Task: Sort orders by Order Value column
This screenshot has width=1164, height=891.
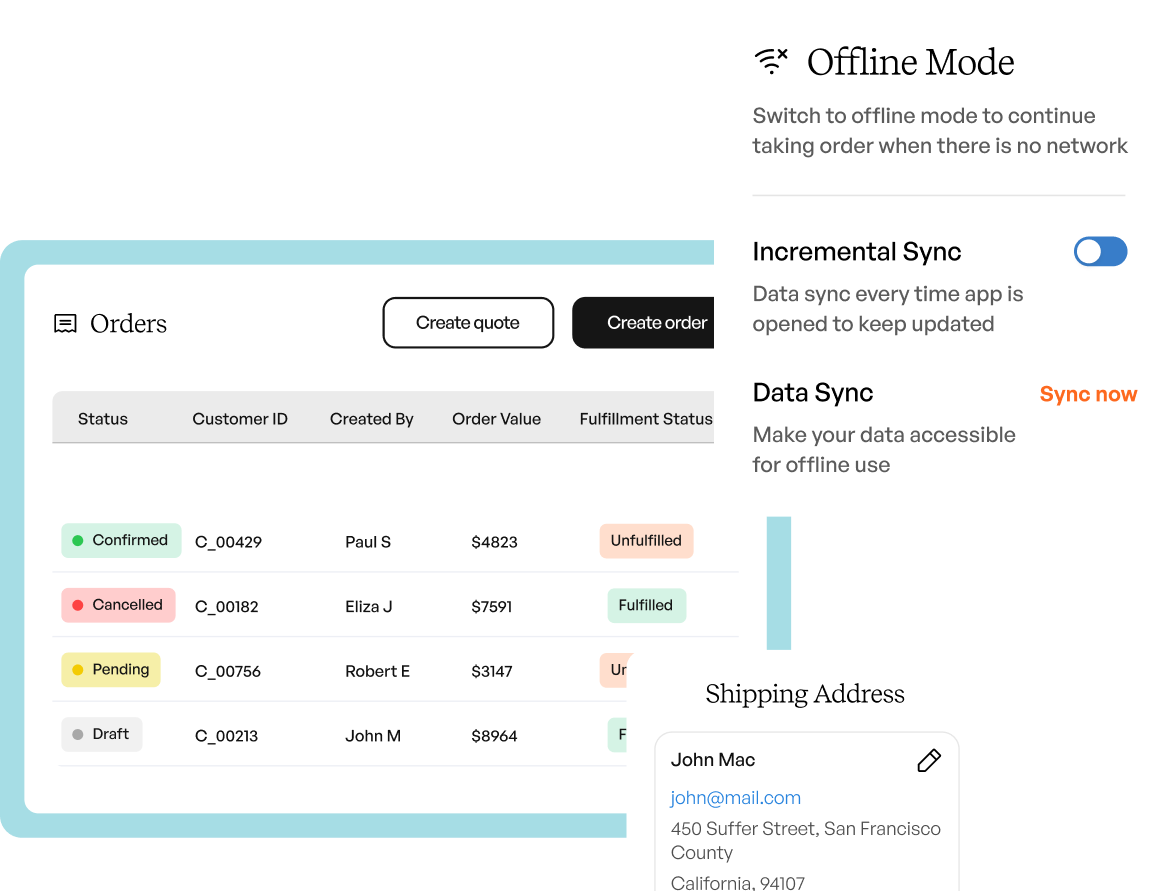Action: pyautogui.click(x=497, y=418)
